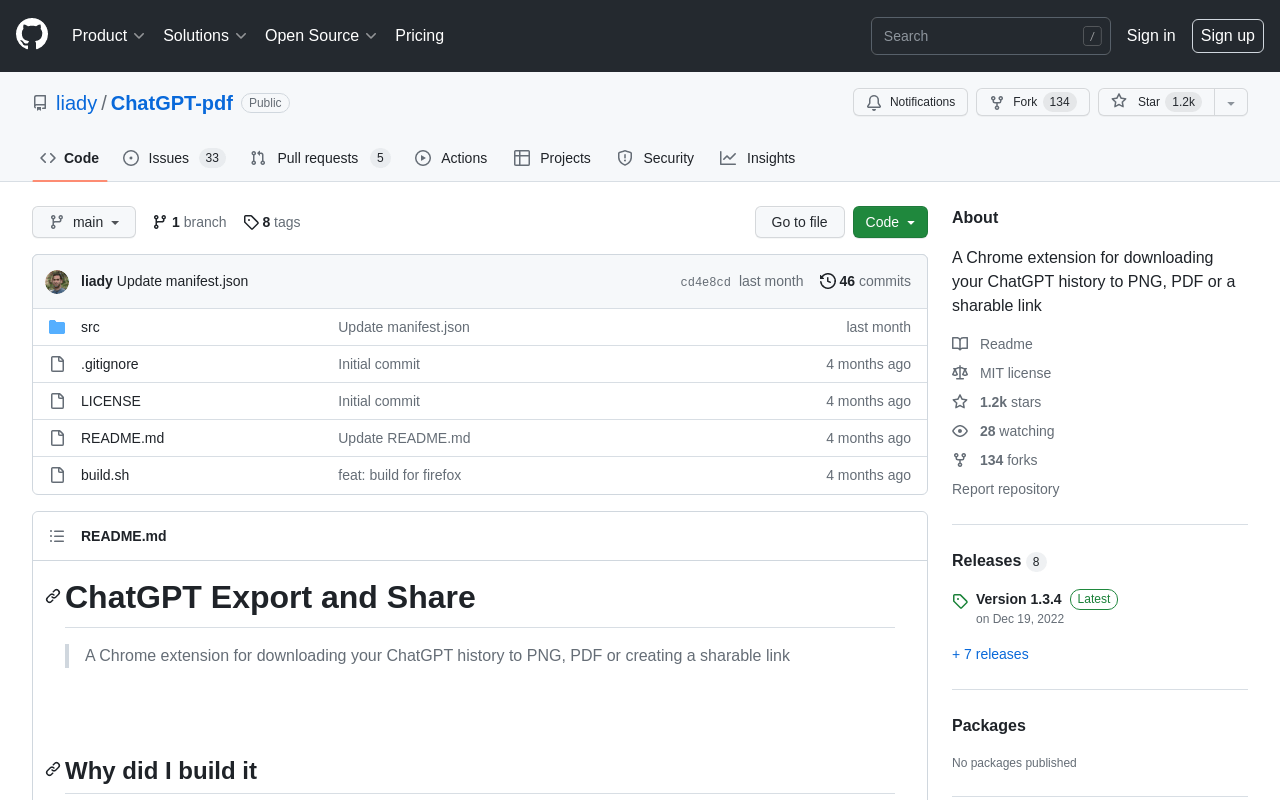Viewport: 1280px width, 800px height.
Task: Open README.md in the file list
Action: pyautogui.click(x=122, y=438)
